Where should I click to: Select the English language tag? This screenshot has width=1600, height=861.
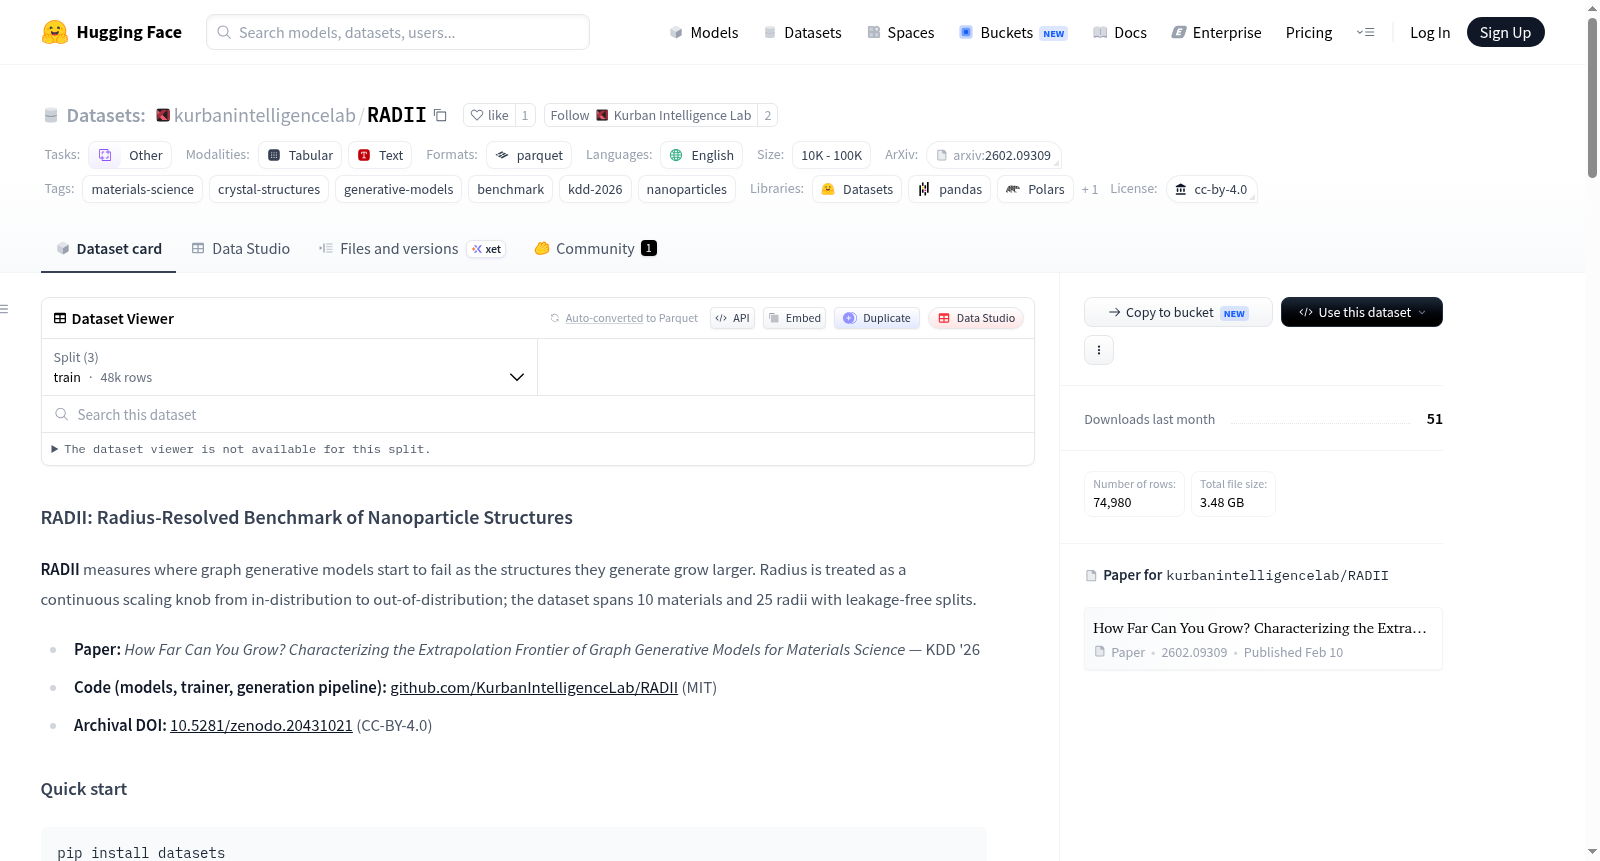click(x=701, y=155)
